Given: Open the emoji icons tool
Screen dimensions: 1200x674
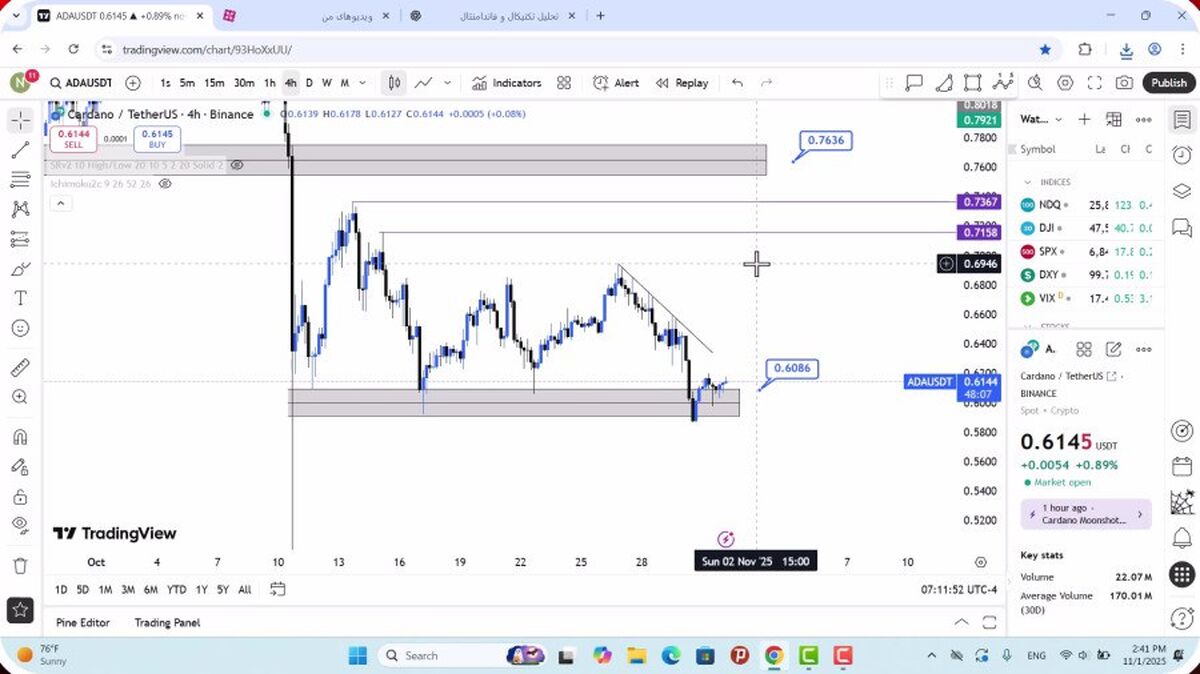Looking at the screenshot, I should click(x=20, y=328).
